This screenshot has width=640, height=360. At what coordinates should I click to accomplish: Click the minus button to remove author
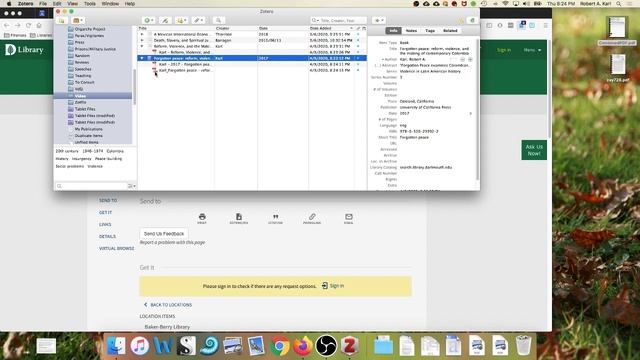tap(462, 60)
